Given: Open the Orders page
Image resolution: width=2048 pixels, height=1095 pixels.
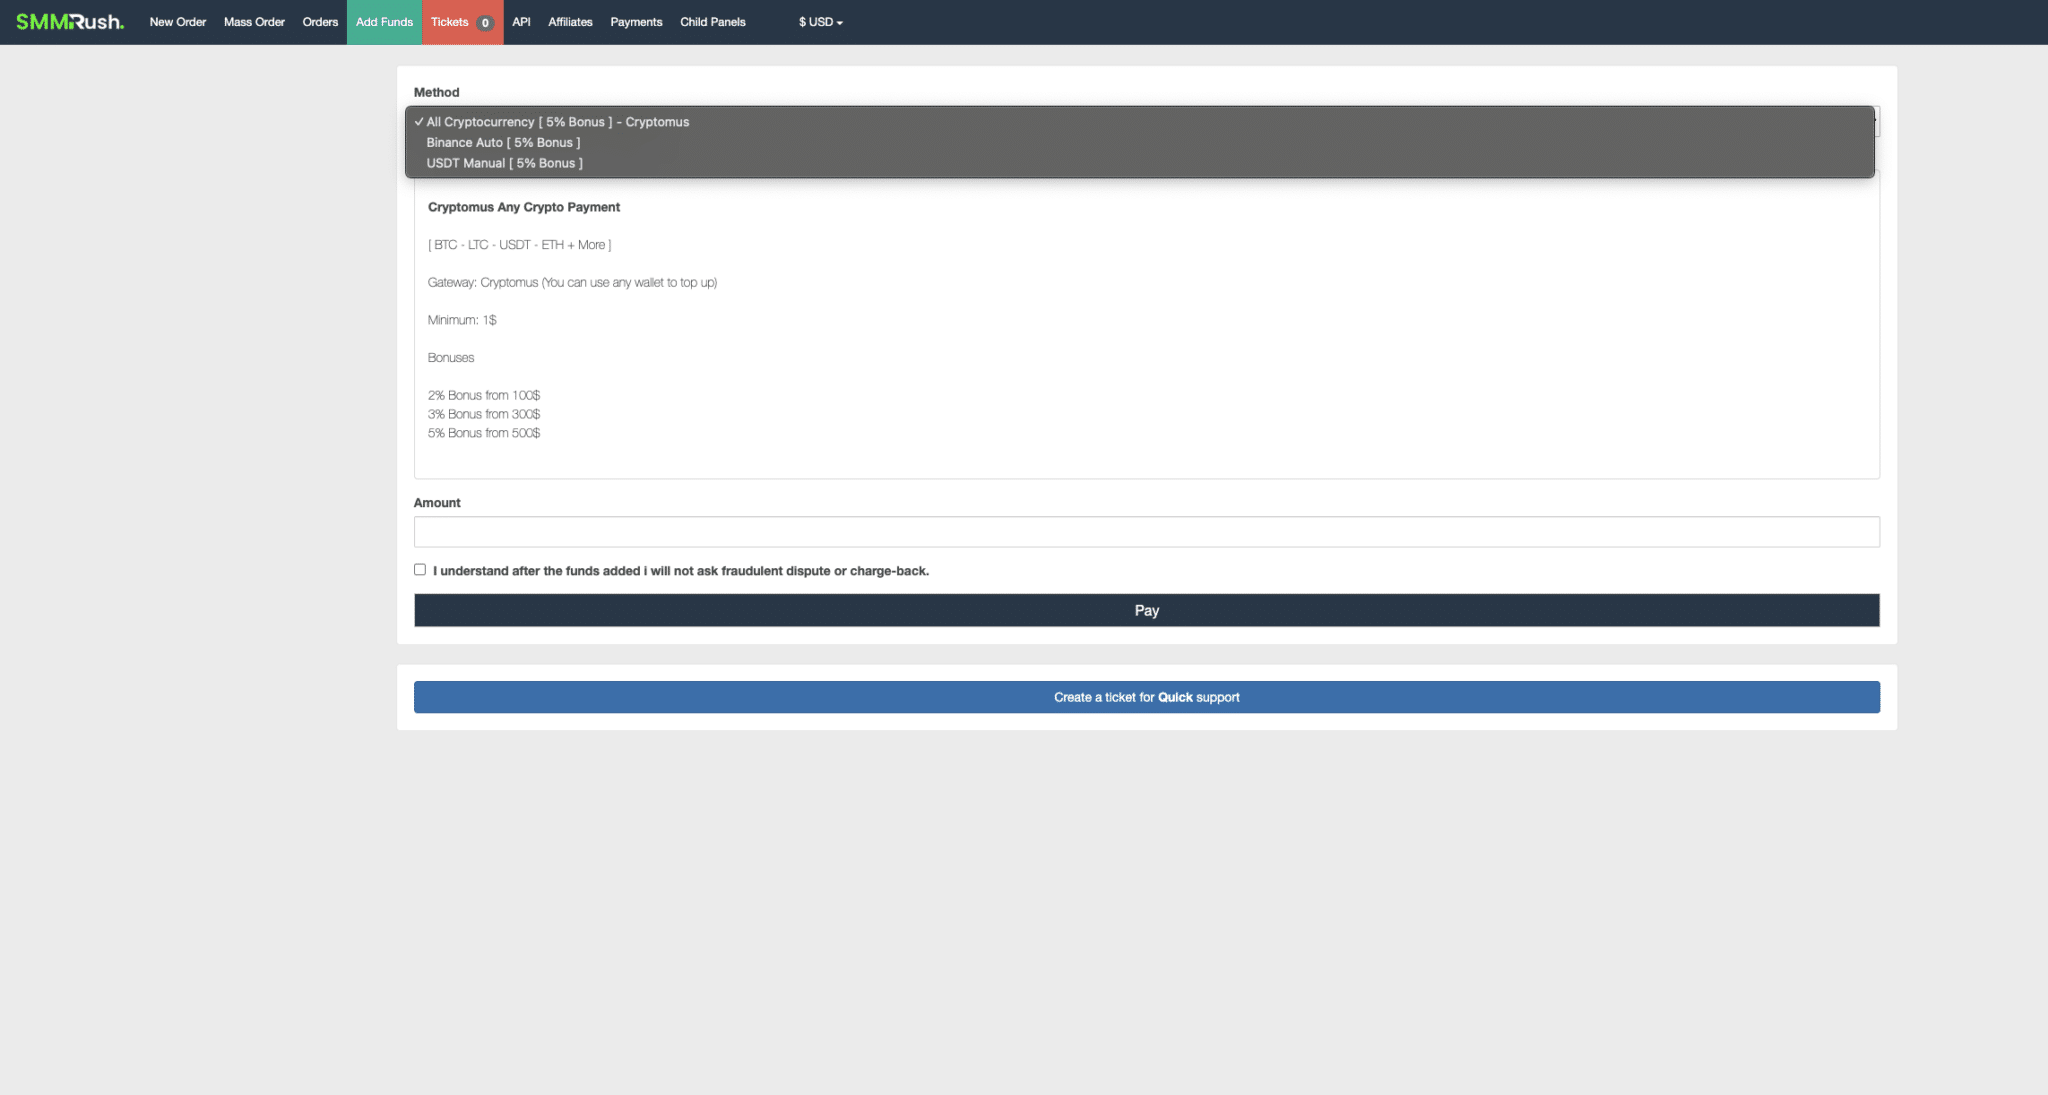Looking at the screenshot, I should [x=320, y=22].
